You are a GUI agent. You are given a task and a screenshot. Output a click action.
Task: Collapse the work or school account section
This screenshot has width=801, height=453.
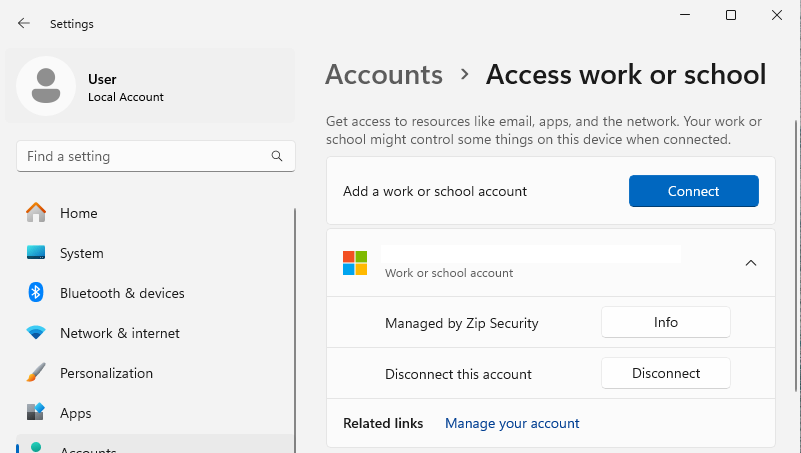[x=751, y=263]
